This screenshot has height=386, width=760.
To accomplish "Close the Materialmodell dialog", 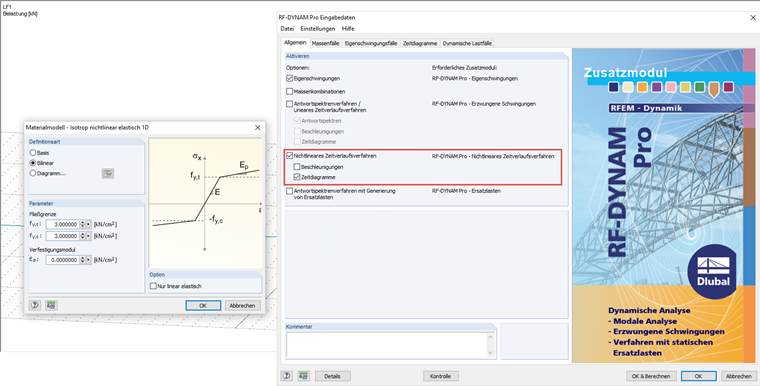I will click(x=257, y=128).
